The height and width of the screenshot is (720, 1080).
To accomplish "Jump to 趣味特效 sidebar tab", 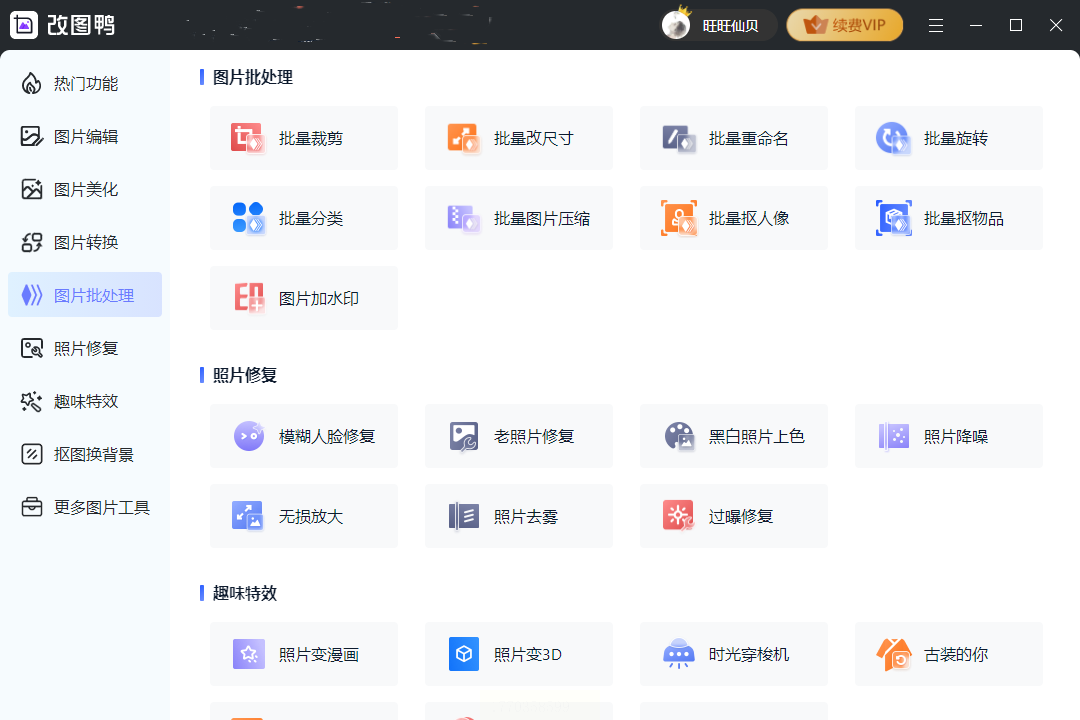I will [x=85, y=401].
